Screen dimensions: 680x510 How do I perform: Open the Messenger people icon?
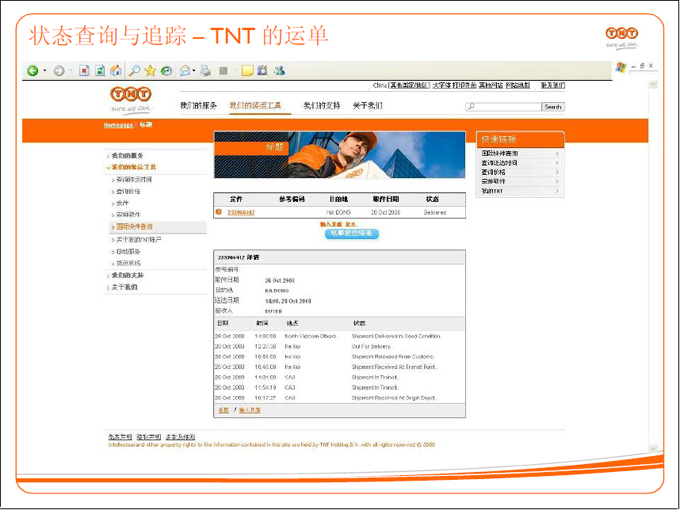(279, 70)
